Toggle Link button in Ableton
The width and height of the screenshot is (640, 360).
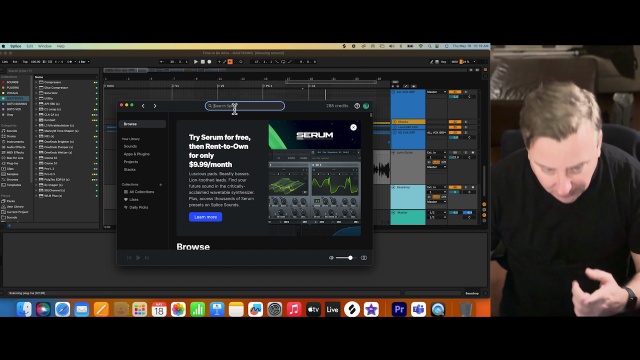click(x=5, y=62)
